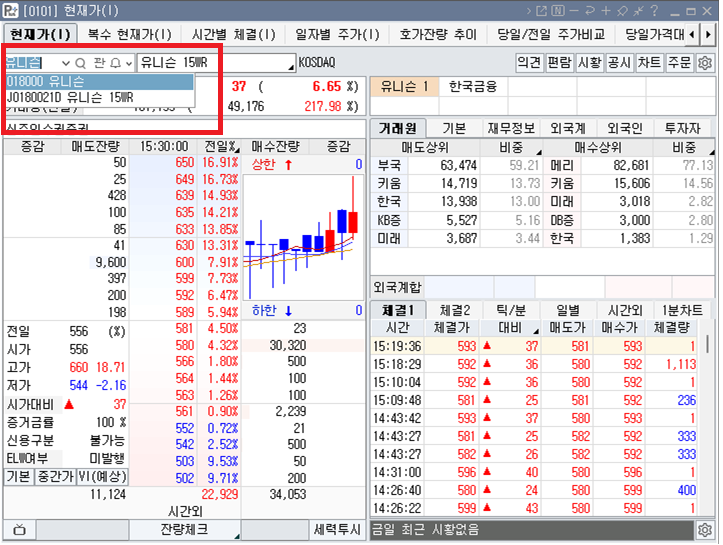The width and height of the screenshot is (723, 545).
Task: Switch to 체결2 tab
Action: [x=455, y=310]
